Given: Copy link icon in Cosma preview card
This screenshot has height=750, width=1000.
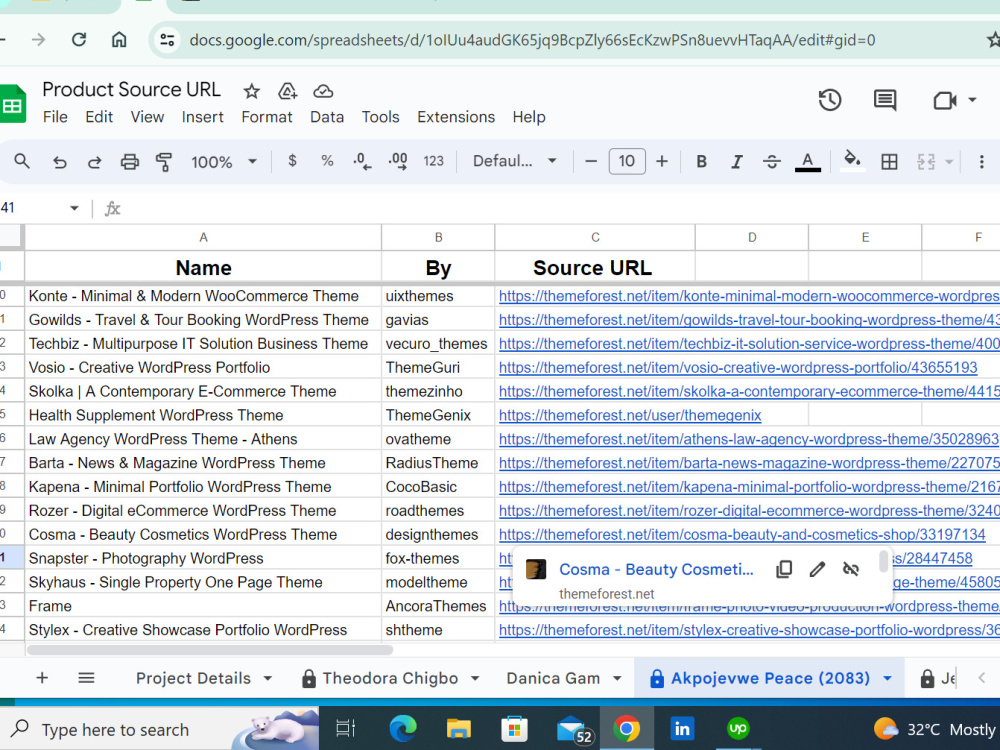Looking at the screenshot, I should 784,569.
